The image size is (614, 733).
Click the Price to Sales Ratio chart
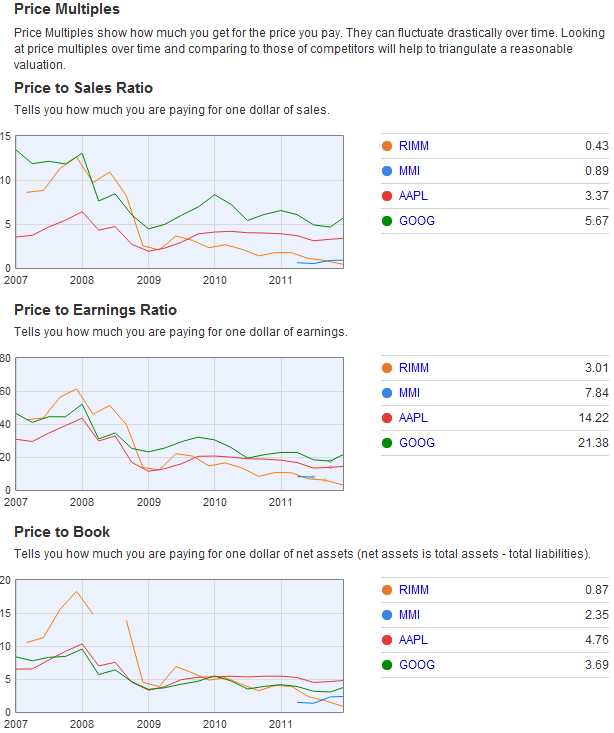pyautogui.click(x=179, y=201)
